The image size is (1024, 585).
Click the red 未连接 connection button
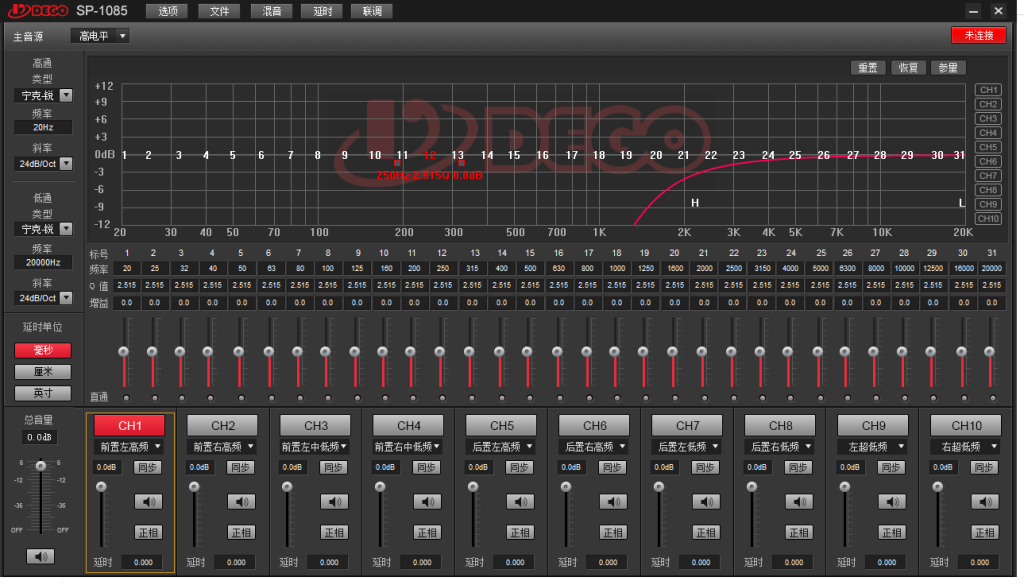979,35
